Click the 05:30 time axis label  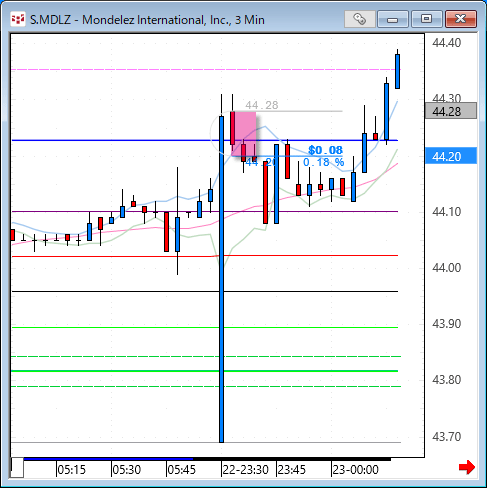[127, 470]
